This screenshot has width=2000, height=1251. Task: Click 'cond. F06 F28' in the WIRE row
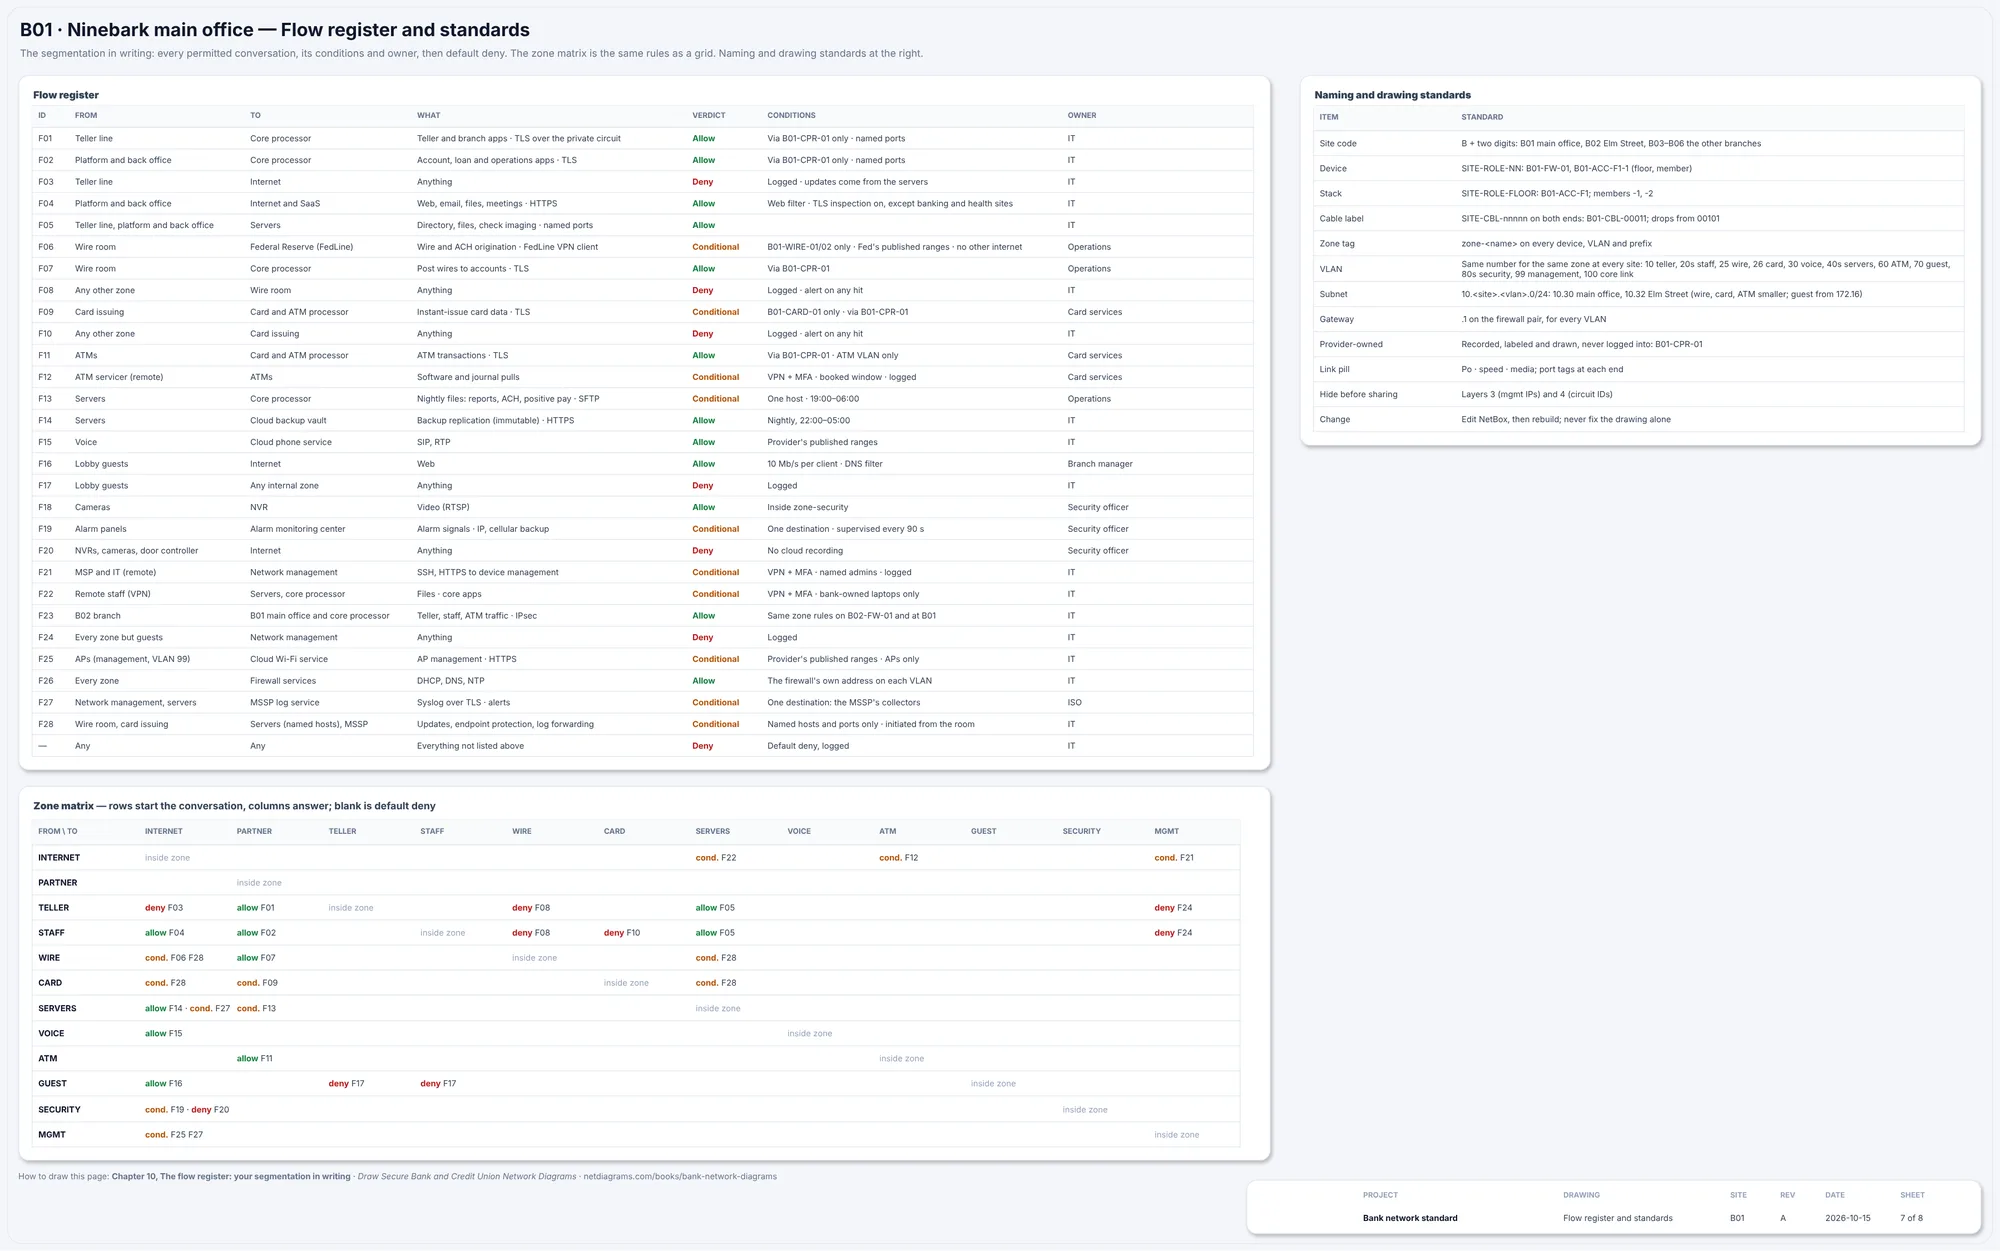tap(174, 958)
